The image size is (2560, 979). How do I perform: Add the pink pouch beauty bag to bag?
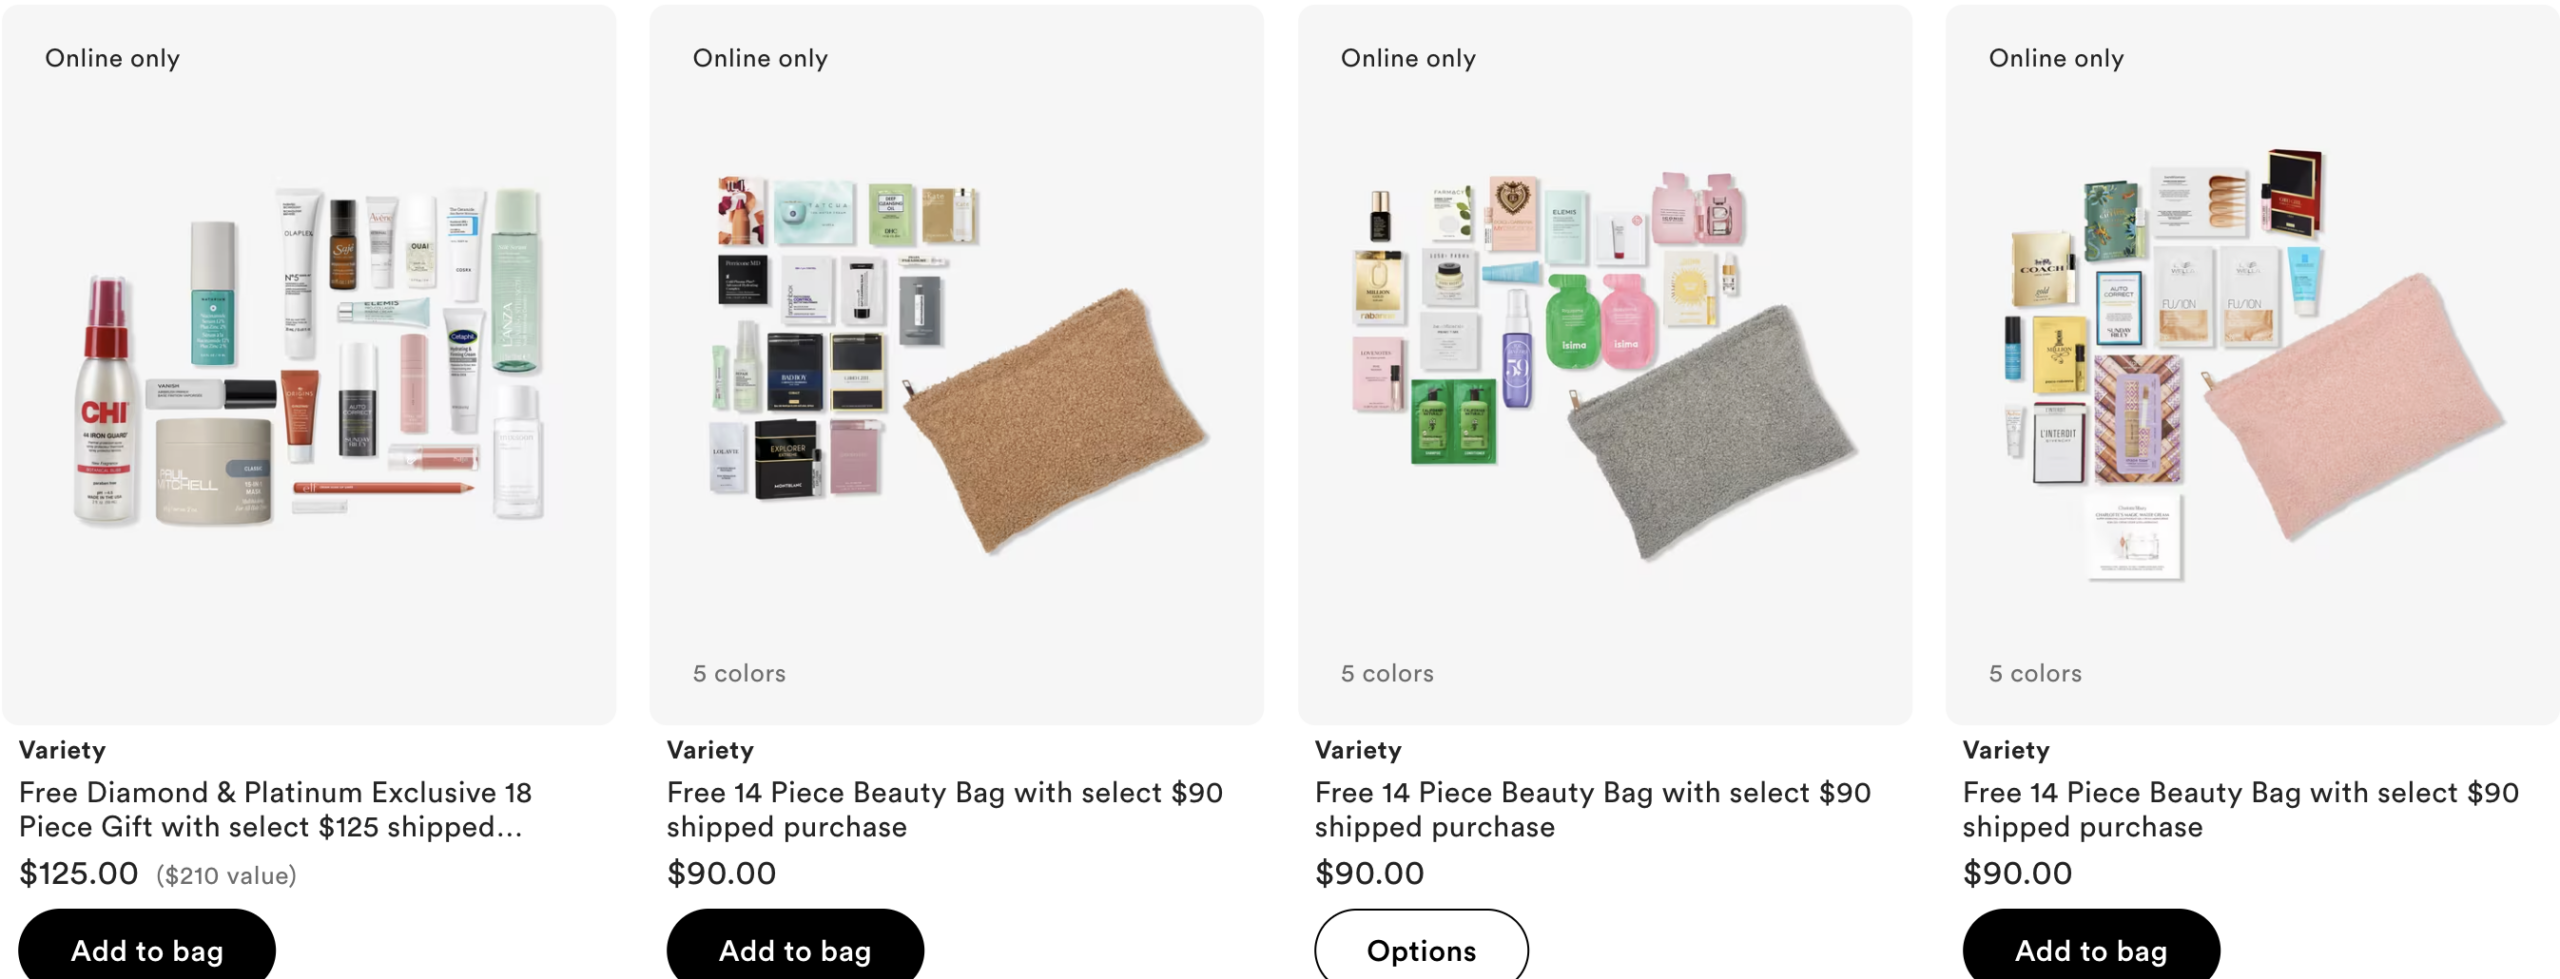(2091, 949)
